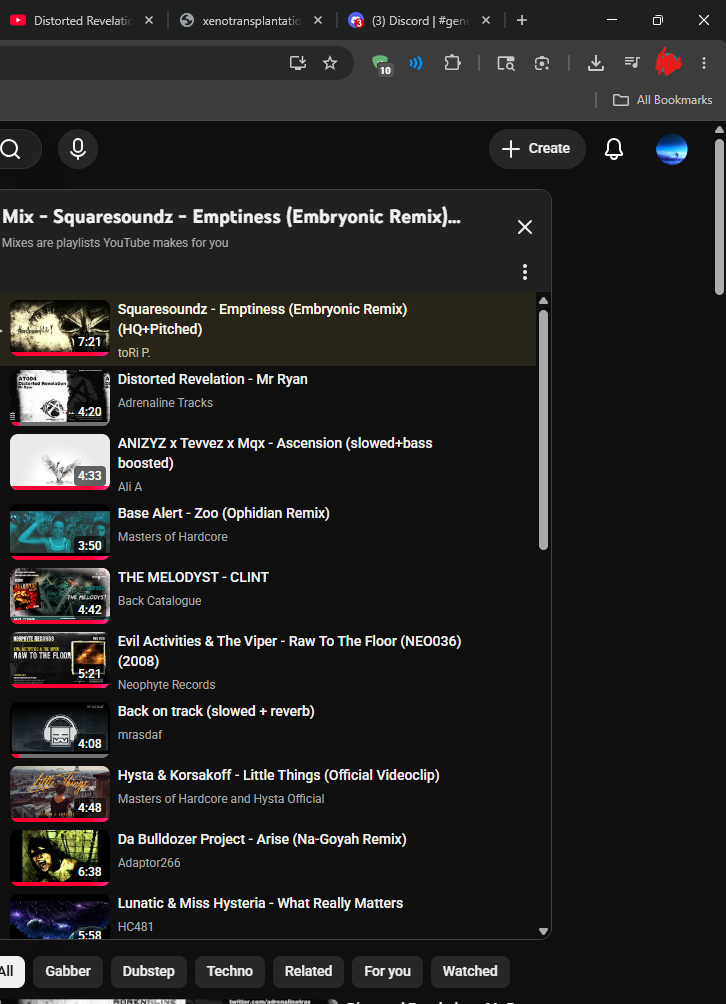Open the tab search toolbar icon
Screen dimensions: 726x1004
506,63
